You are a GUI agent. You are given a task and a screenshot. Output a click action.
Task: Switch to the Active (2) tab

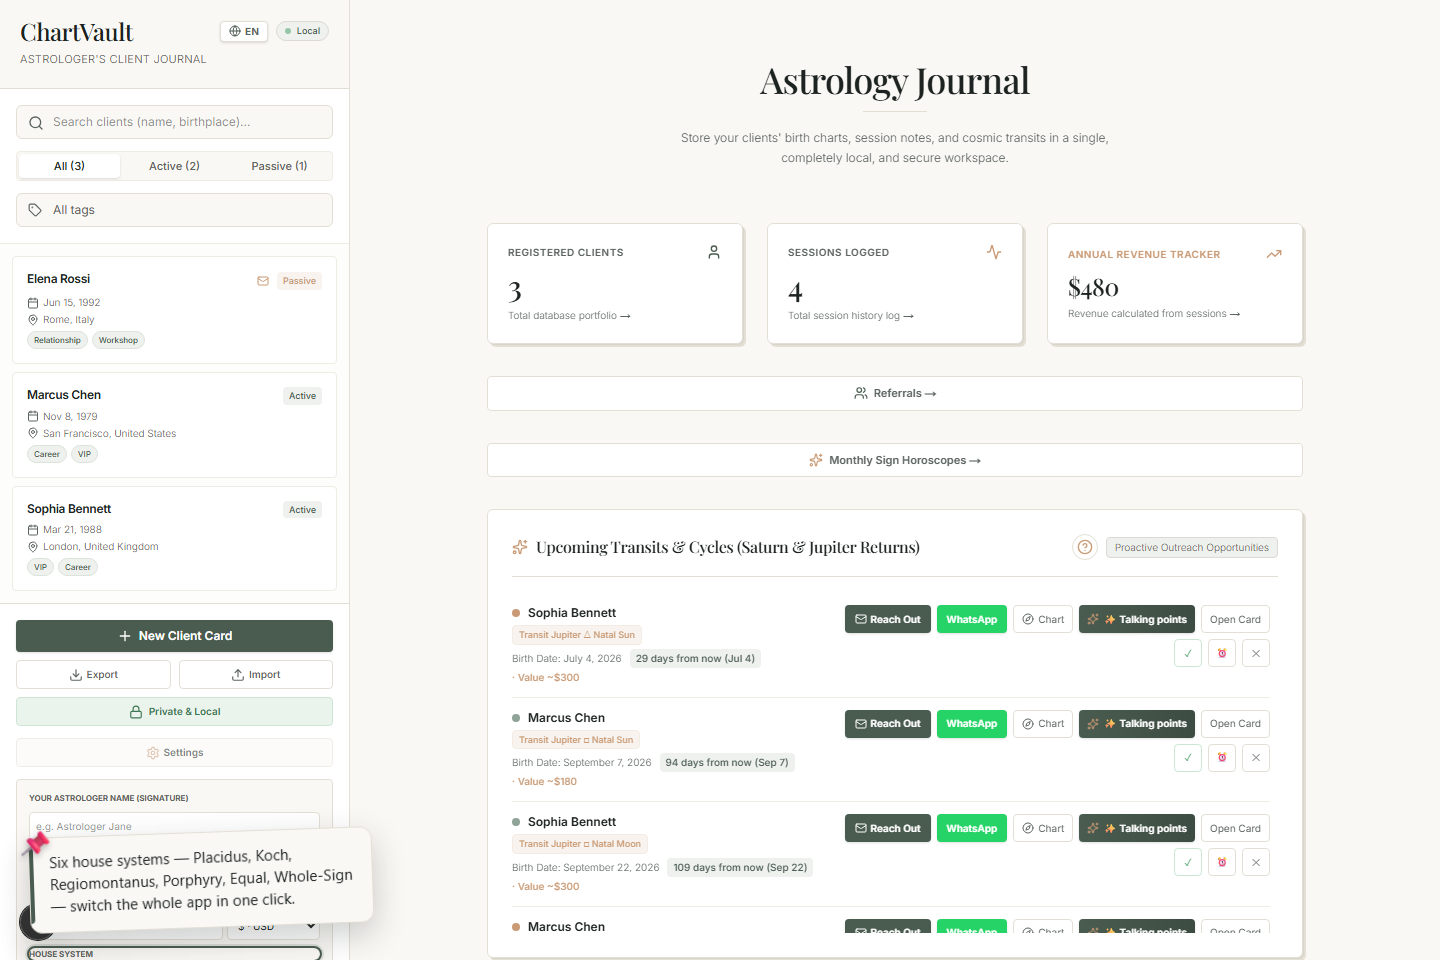point(174,166)
